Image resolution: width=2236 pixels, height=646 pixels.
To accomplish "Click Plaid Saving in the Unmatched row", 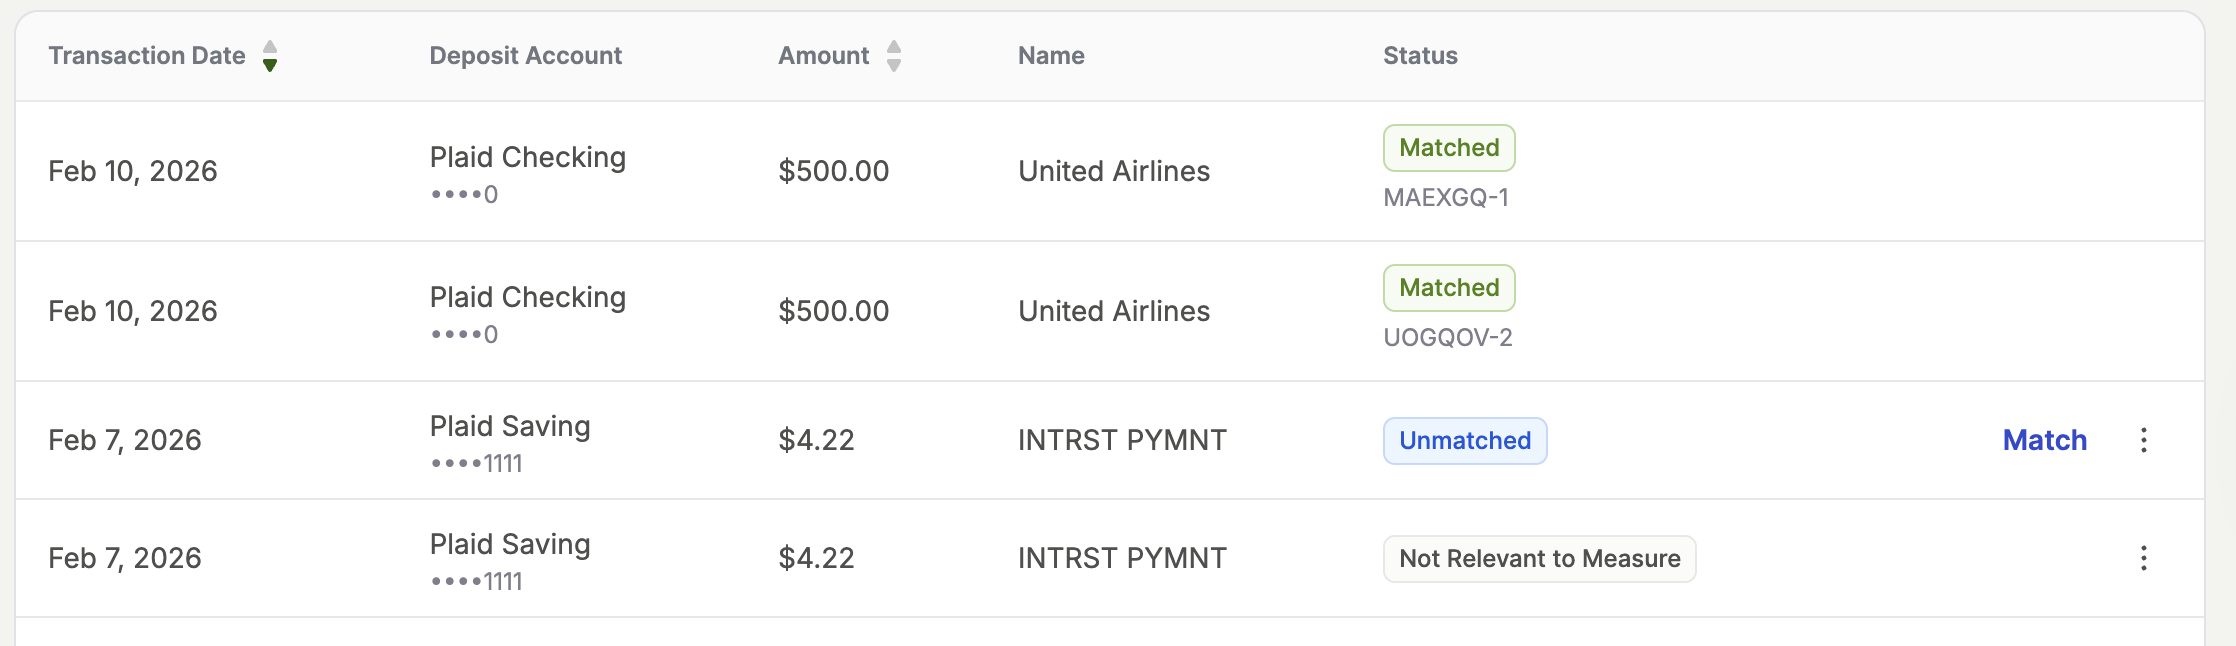I will 510,427.
